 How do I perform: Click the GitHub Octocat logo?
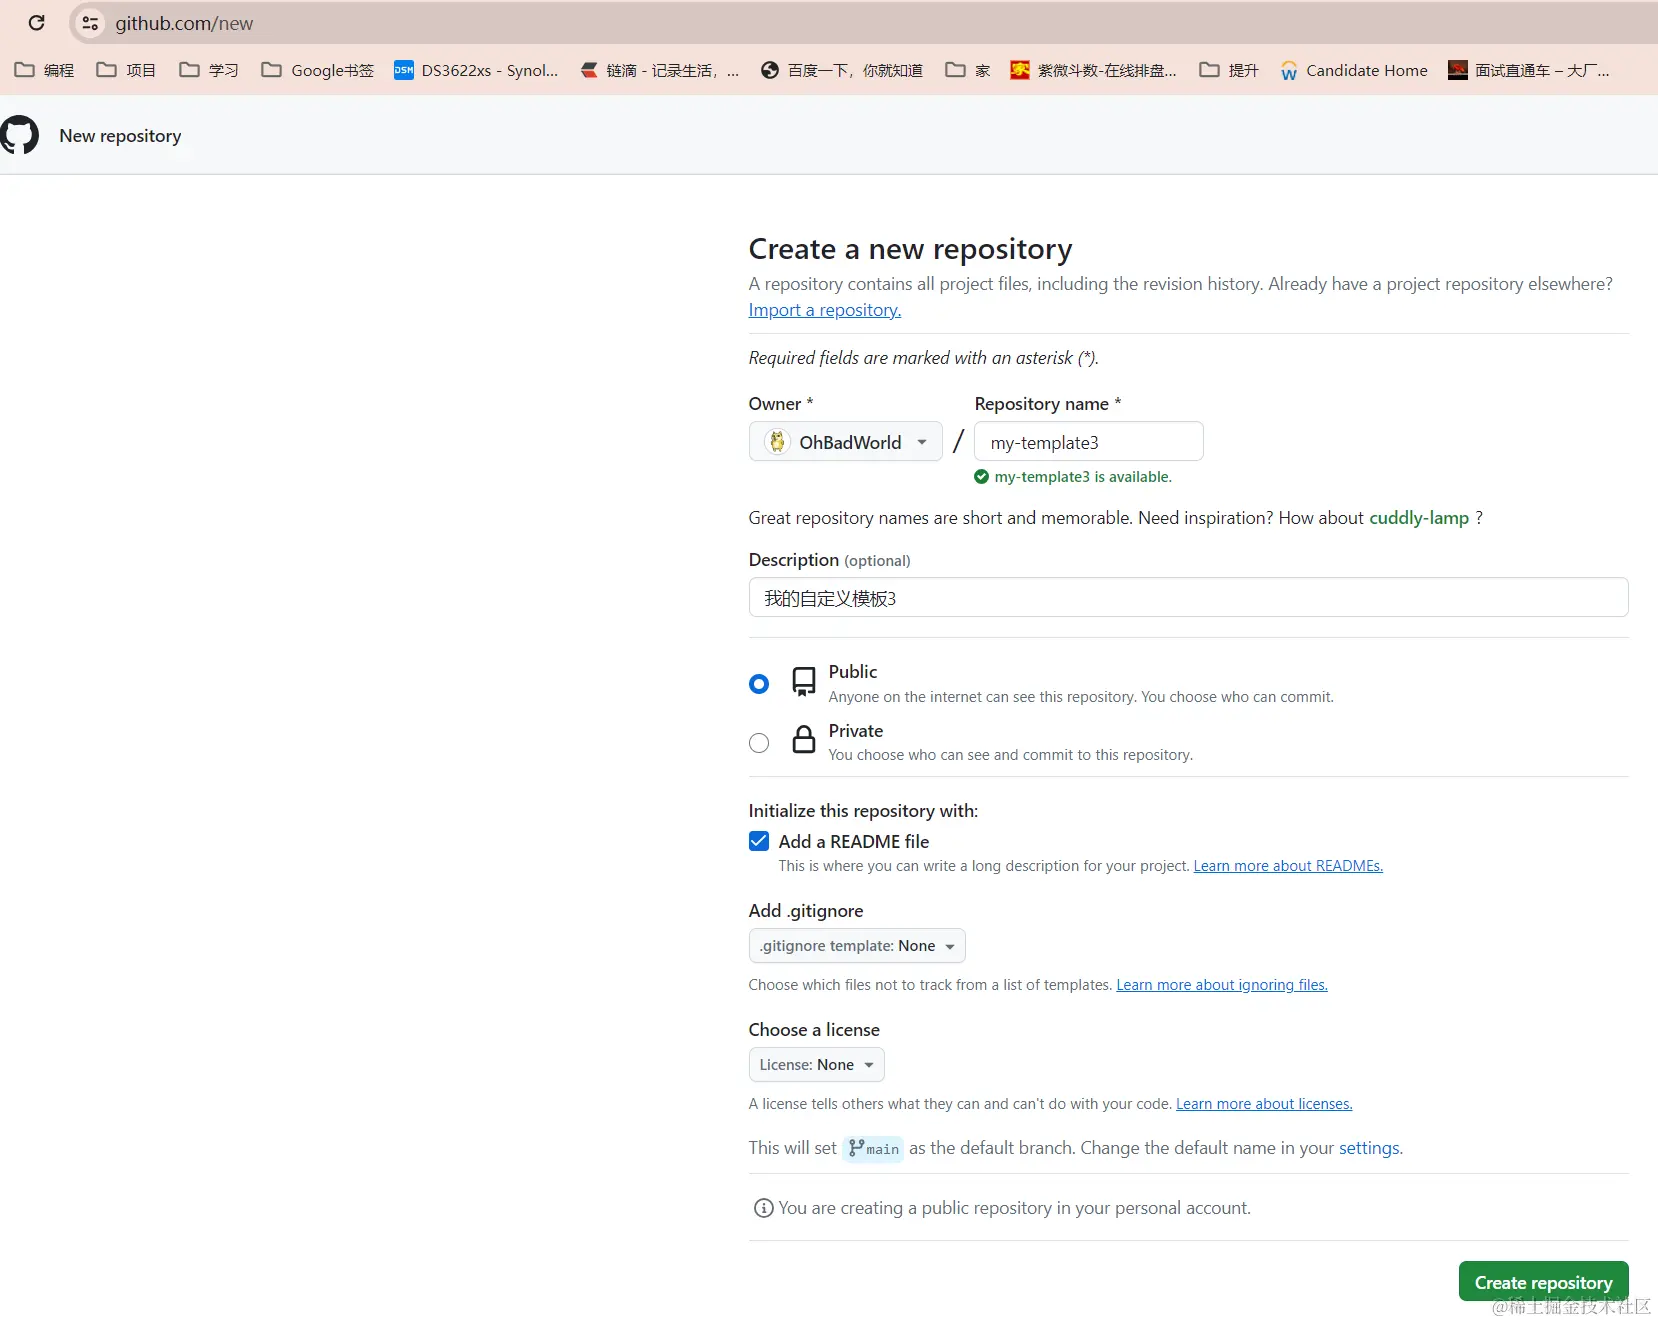pos(19,135)
